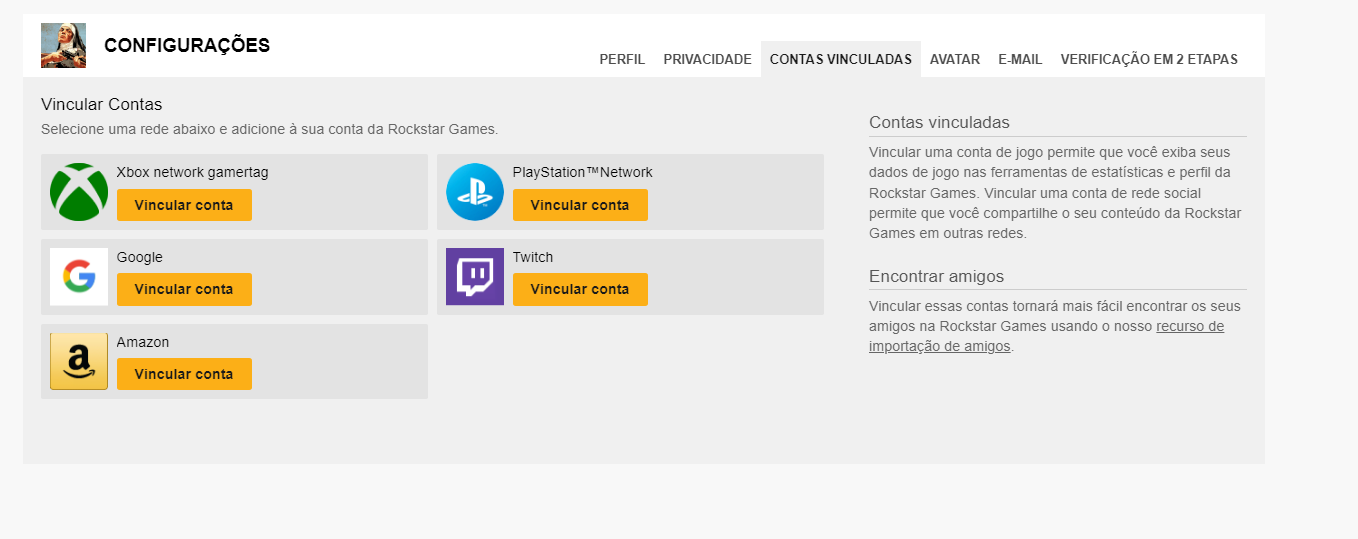Open the E-mail tab
Image resolution: width=1358 pixels, height=539 pixels.
pos(1020,59)
